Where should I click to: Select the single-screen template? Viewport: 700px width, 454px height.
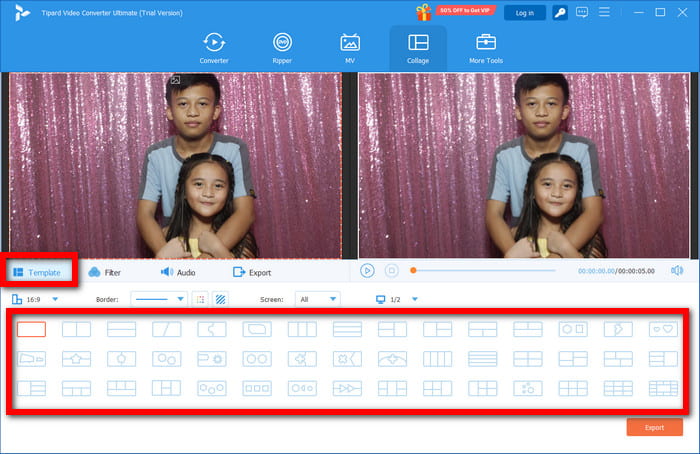click(31, 329)
